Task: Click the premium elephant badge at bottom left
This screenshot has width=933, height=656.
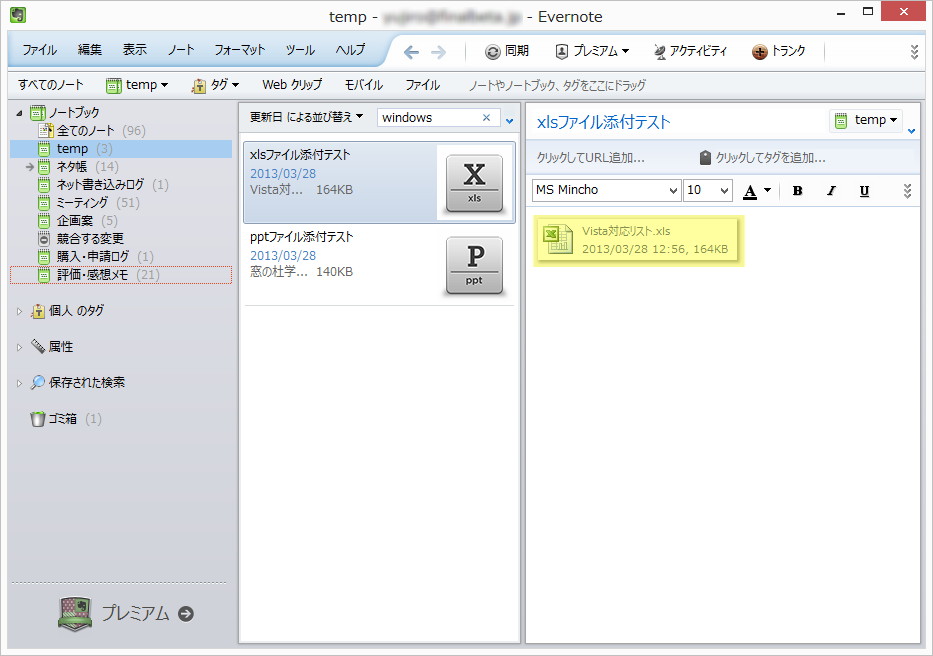Action: (75, 615)
